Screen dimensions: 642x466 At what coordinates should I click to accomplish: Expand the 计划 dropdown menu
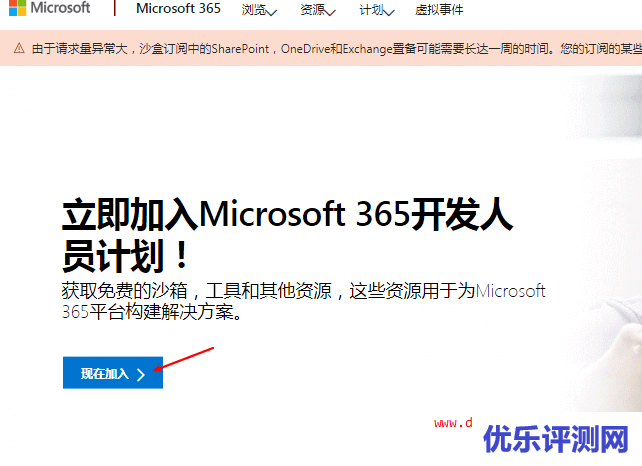click(x=377, y=9)
